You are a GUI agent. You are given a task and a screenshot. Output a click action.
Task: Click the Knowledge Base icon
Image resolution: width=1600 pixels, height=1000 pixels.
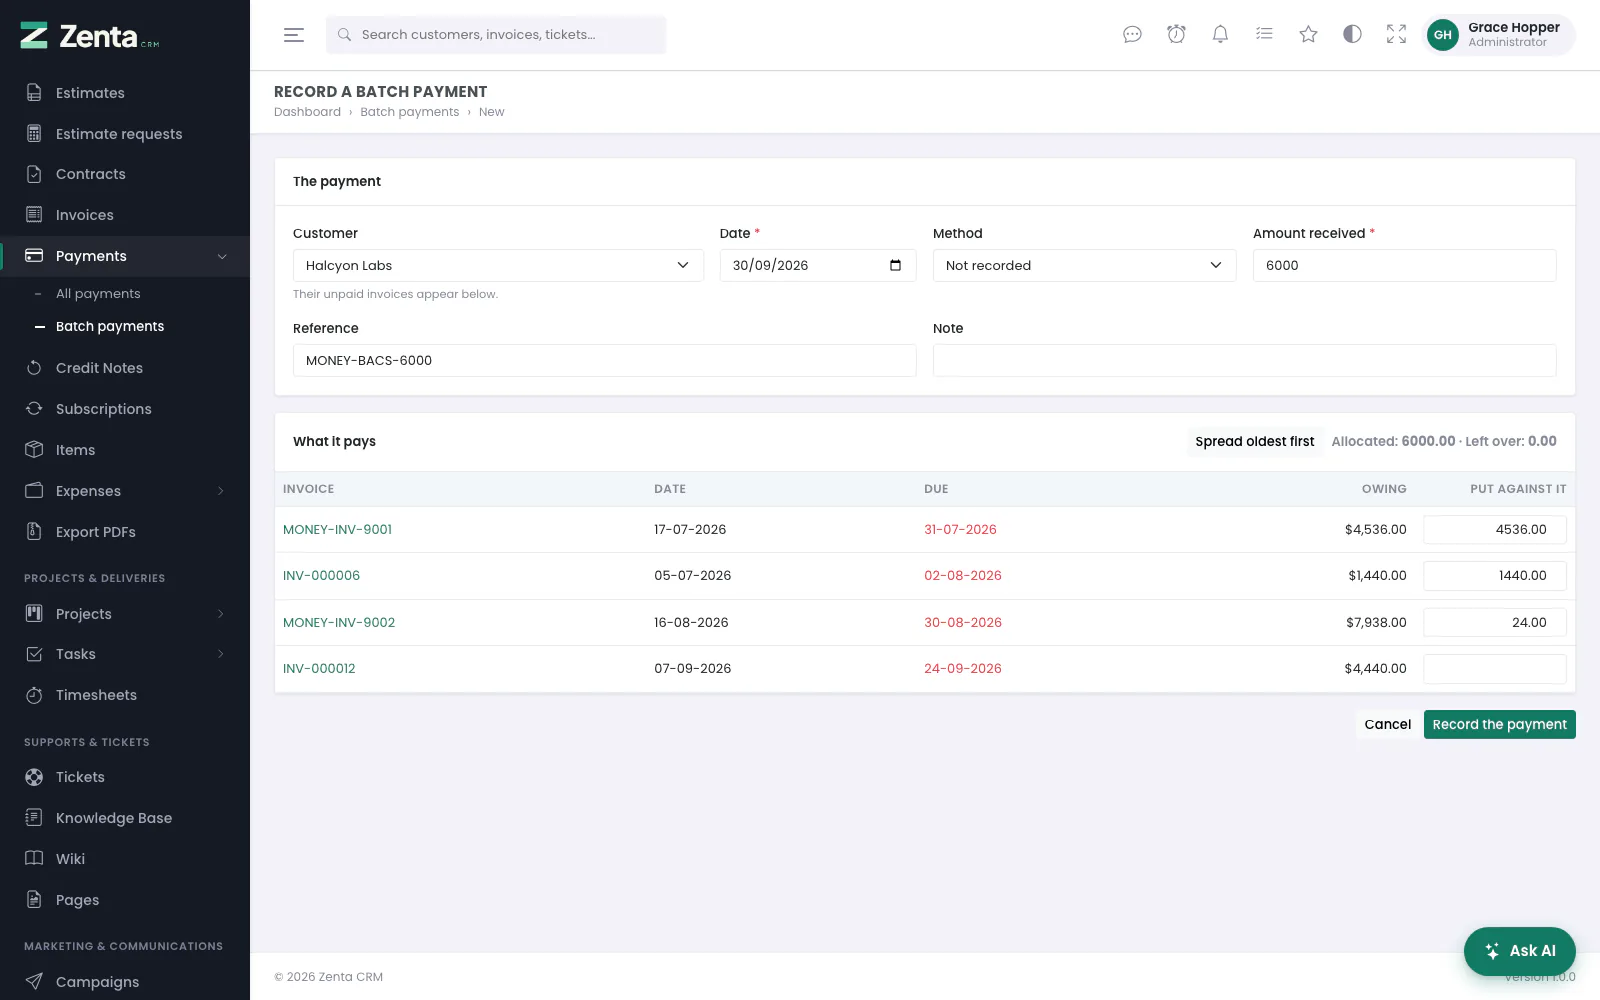[x=34, y=818]
